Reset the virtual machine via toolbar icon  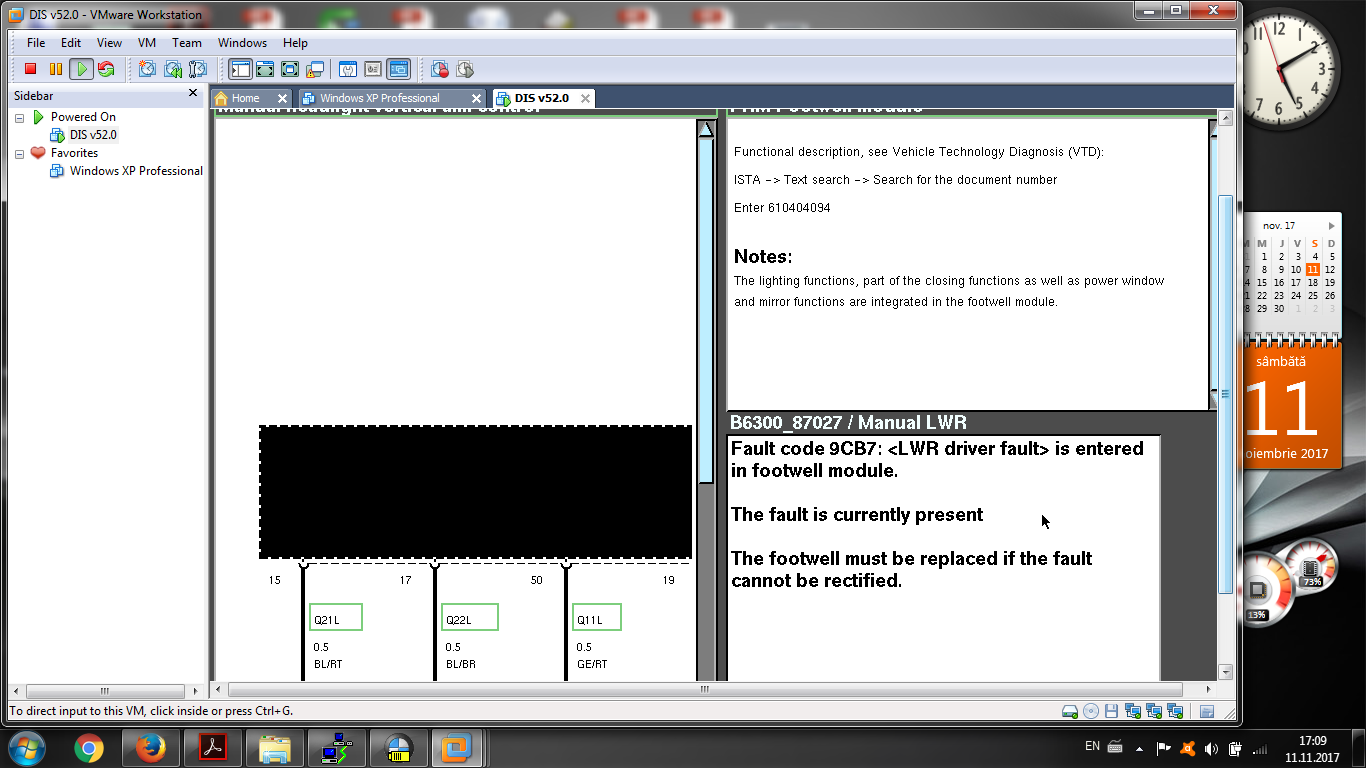pyautogui.click(x=105, y=69)
